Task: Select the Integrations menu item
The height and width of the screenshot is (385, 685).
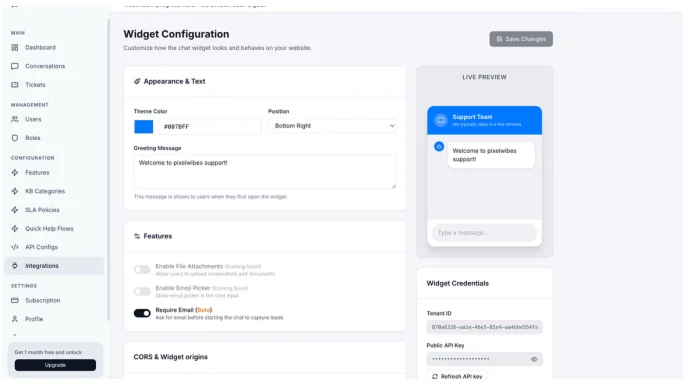Action: [54, 266]
